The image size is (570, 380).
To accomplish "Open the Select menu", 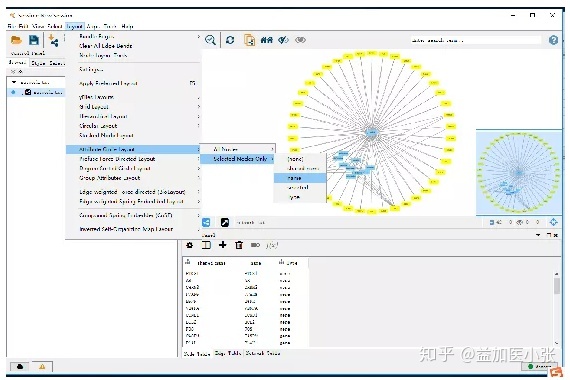I will click(x=55, y=26).
